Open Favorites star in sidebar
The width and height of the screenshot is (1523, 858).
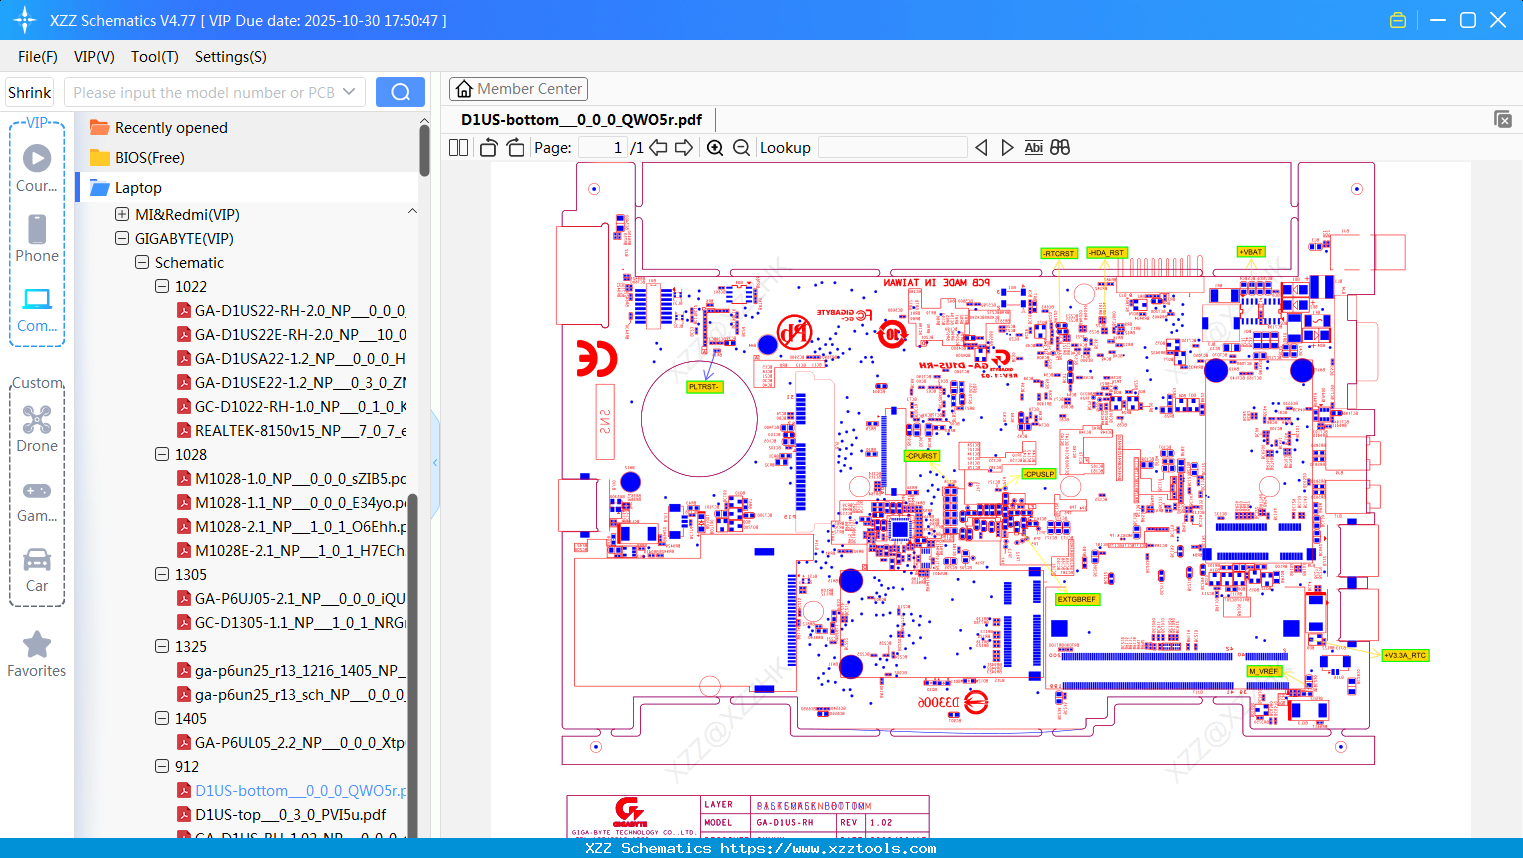point(37,655)
